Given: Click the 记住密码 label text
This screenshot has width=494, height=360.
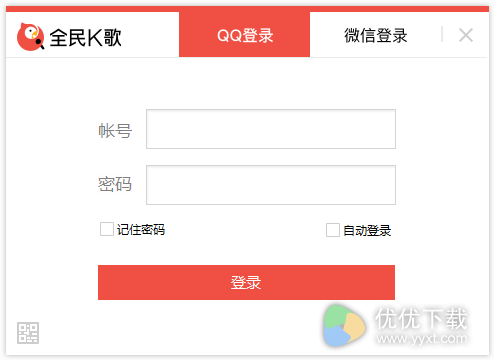Looking at the screenshot, I should click(141, 230).
